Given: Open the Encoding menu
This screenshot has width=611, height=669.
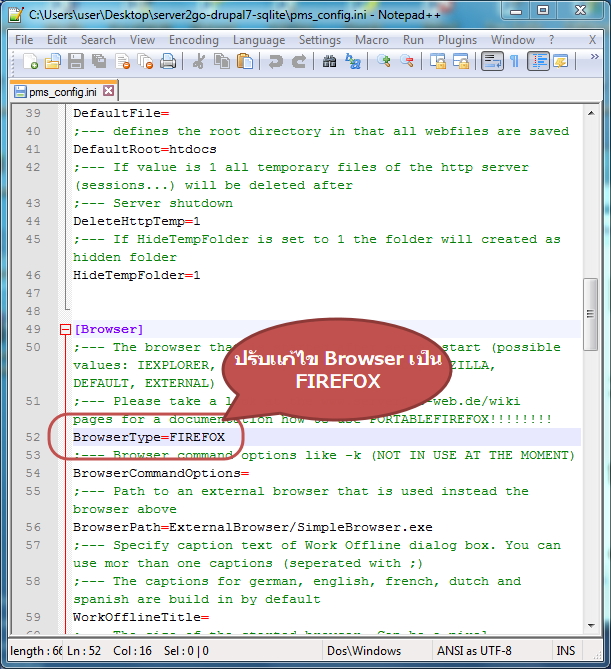Looking at the screenshot, I should 194,40.
